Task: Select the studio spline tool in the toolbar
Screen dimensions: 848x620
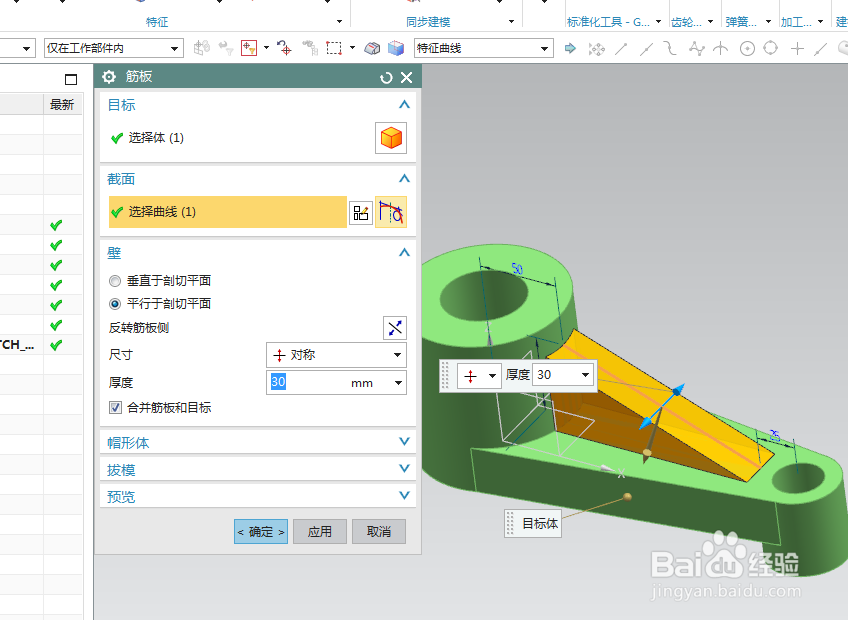Action: tap(696, 48)
